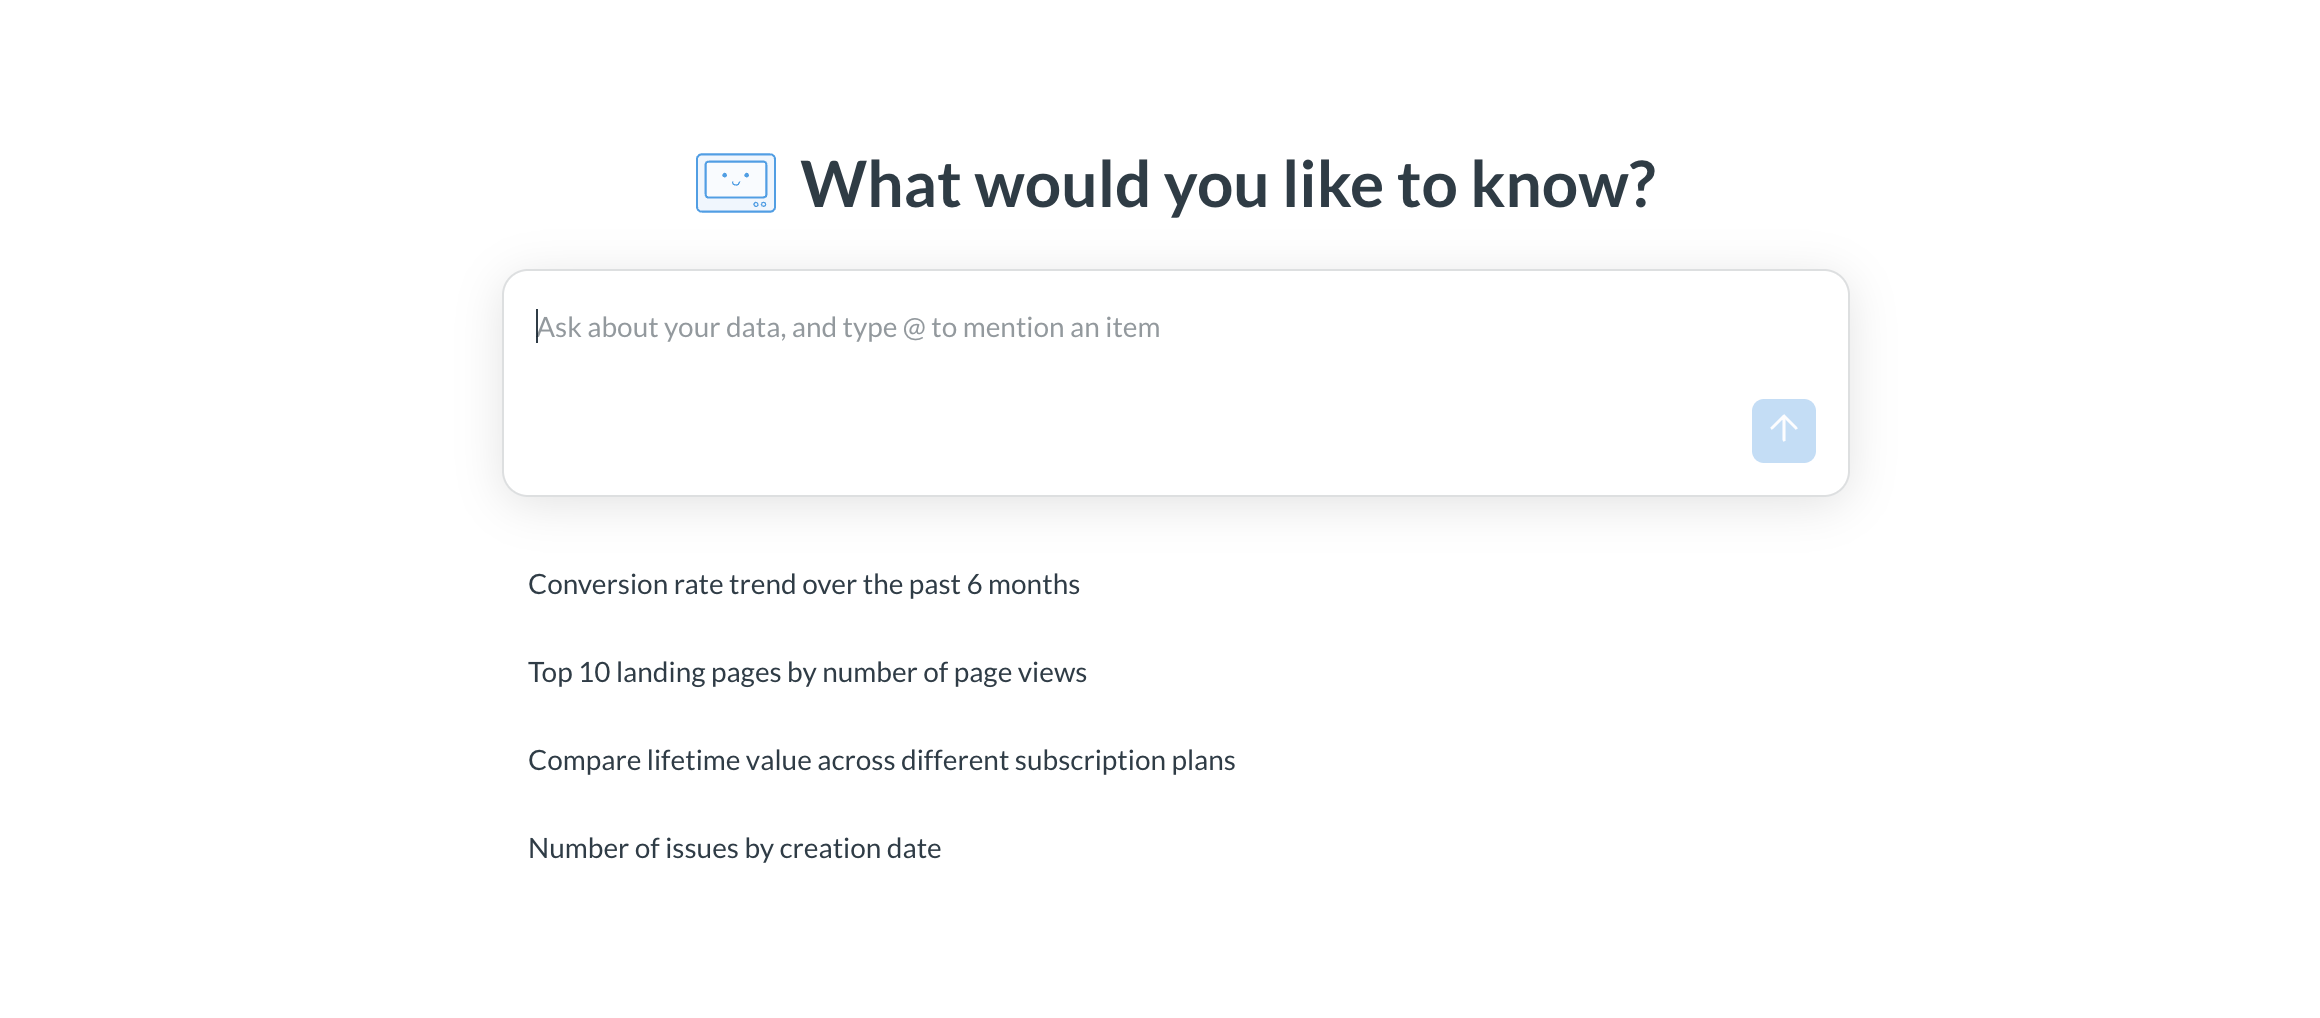
Task: Select Number of issues by creation date
Action: 734,849
